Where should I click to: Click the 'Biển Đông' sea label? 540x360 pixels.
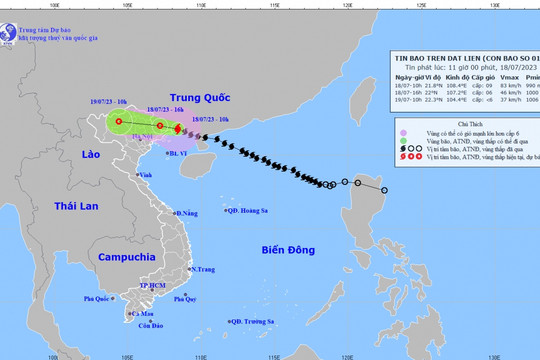tap(288, 250)
